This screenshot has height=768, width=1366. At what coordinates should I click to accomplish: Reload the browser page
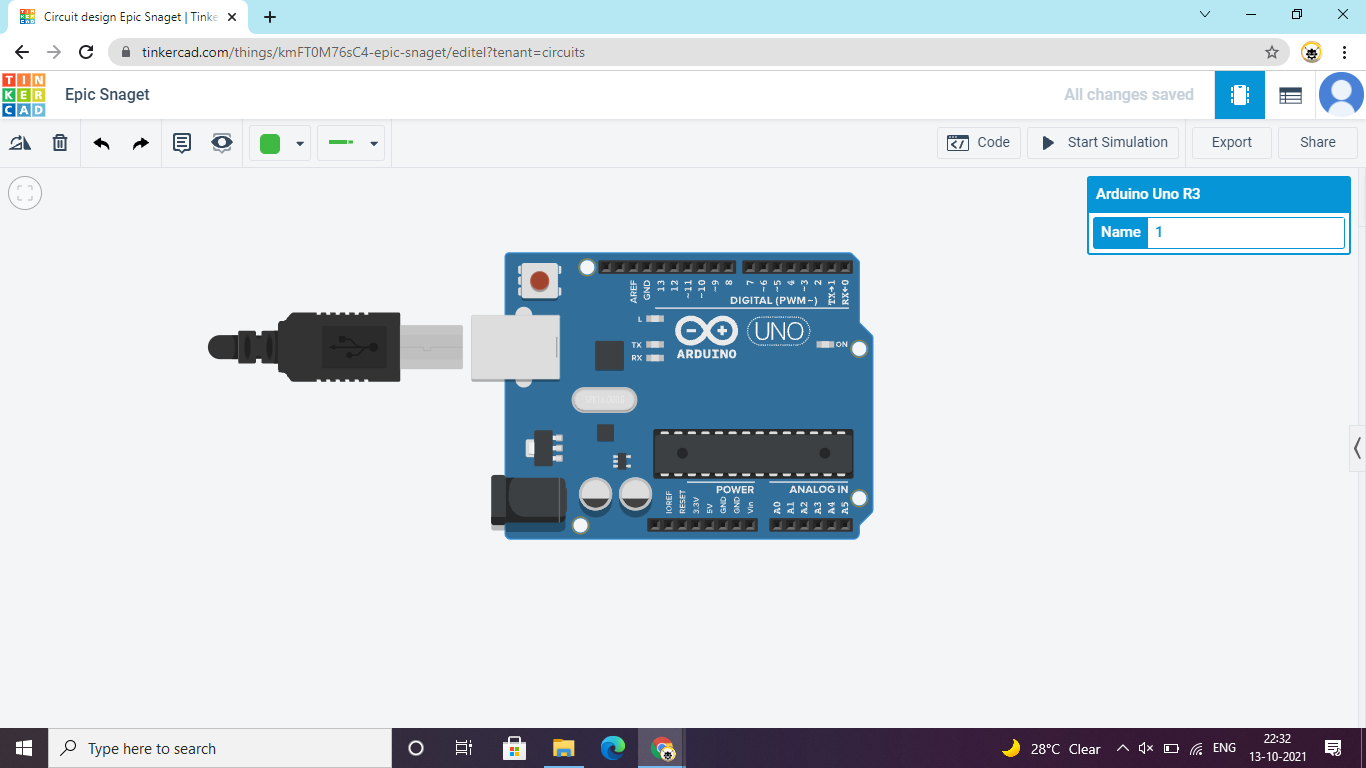86,52
